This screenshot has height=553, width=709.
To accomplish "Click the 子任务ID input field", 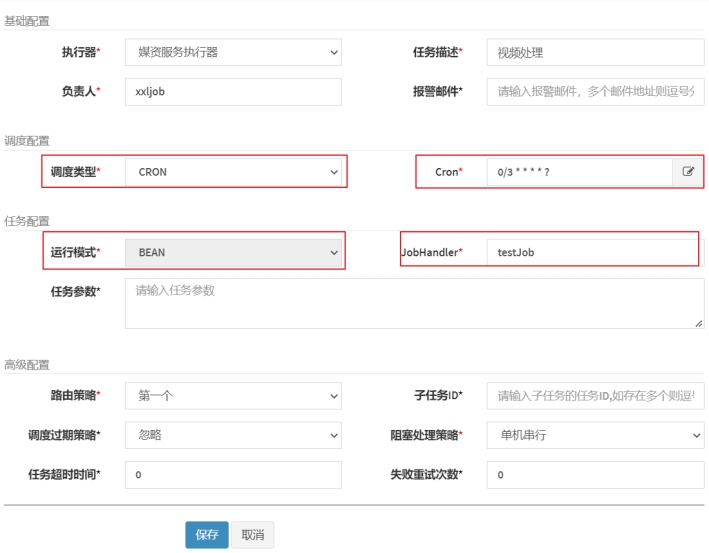I will coord(595,396).
